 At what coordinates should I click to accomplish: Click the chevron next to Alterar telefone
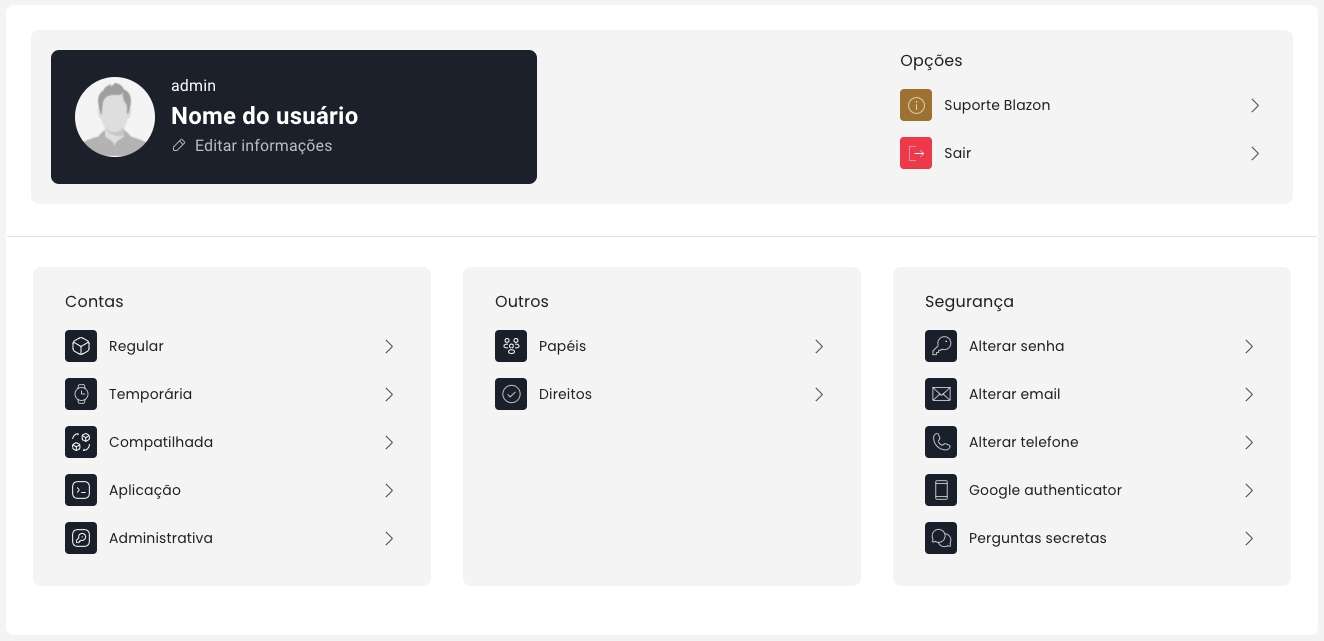1249,442
